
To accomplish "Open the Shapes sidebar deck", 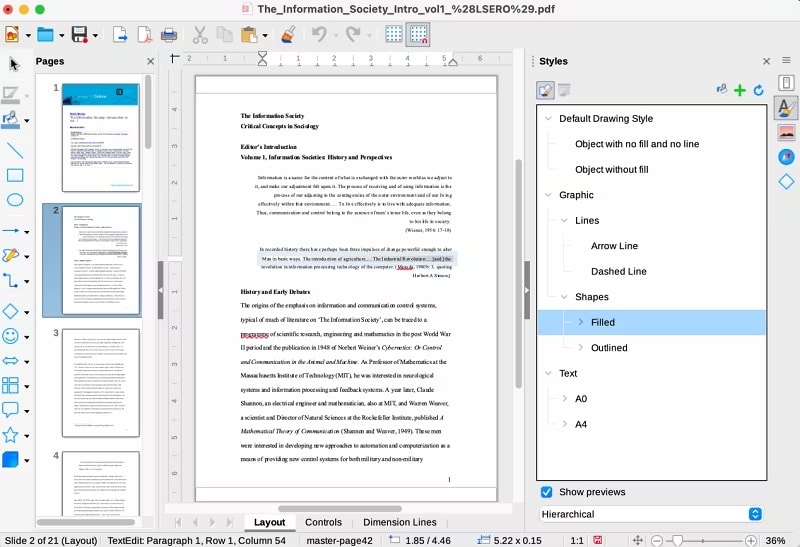I will click(x=786, y=181).
